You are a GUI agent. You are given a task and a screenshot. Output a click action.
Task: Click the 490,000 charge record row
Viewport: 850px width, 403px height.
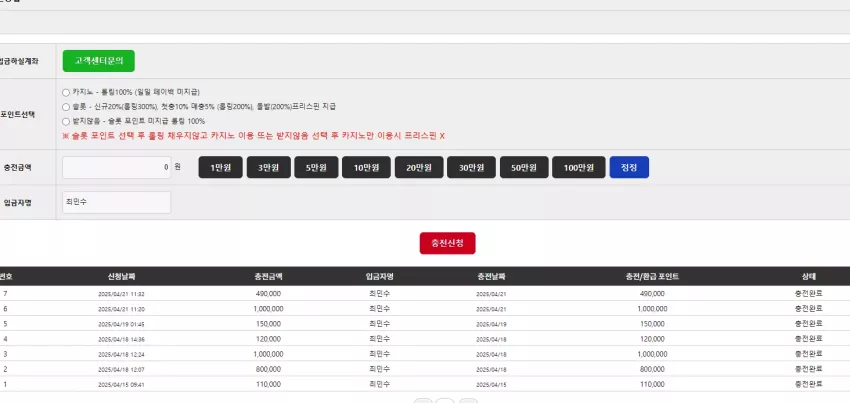pos(425,293)
